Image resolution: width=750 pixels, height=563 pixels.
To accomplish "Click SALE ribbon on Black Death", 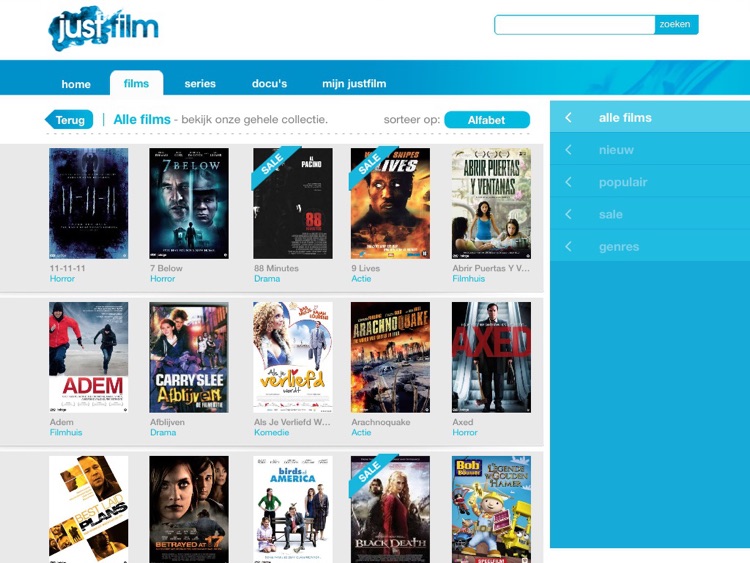I will [370, 474].
